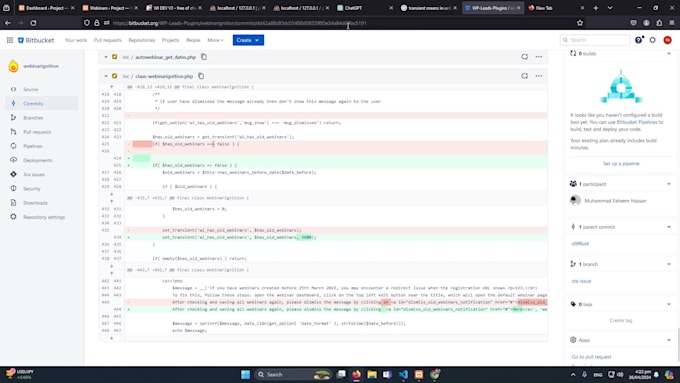Collapse the 1 branch panel
Screen dimensions: 680x383
[x=668, y=264]
